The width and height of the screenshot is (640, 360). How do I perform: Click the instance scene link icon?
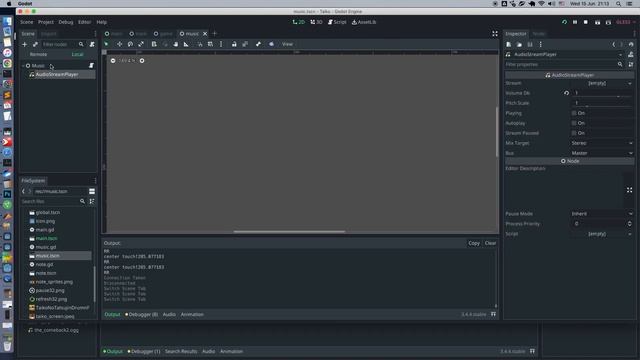[x=35, y=44]
